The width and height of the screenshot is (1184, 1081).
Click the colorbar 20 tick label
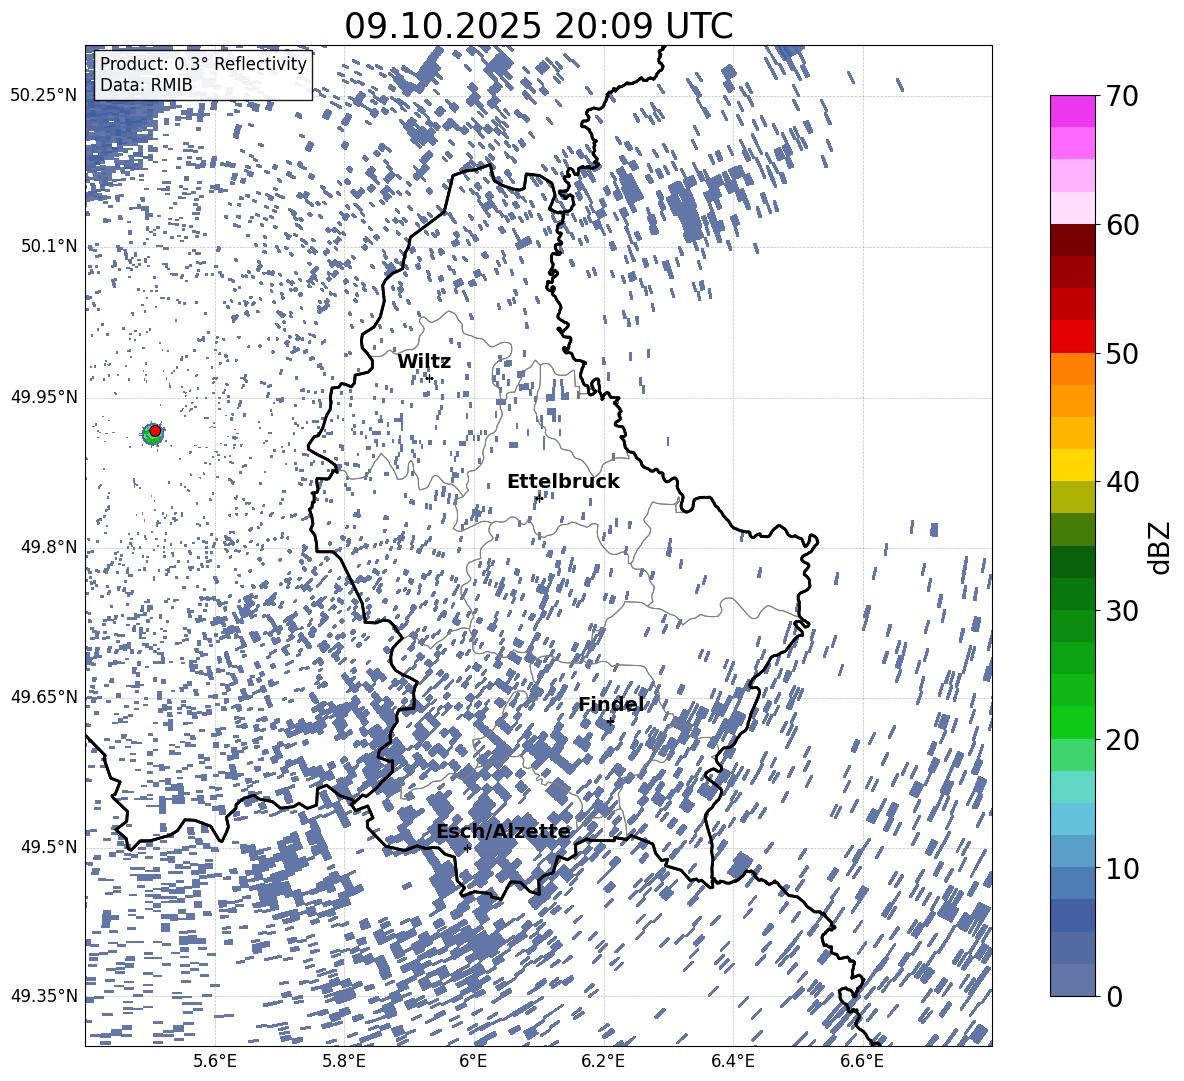pyautogui.click(x=1123, y=739)
